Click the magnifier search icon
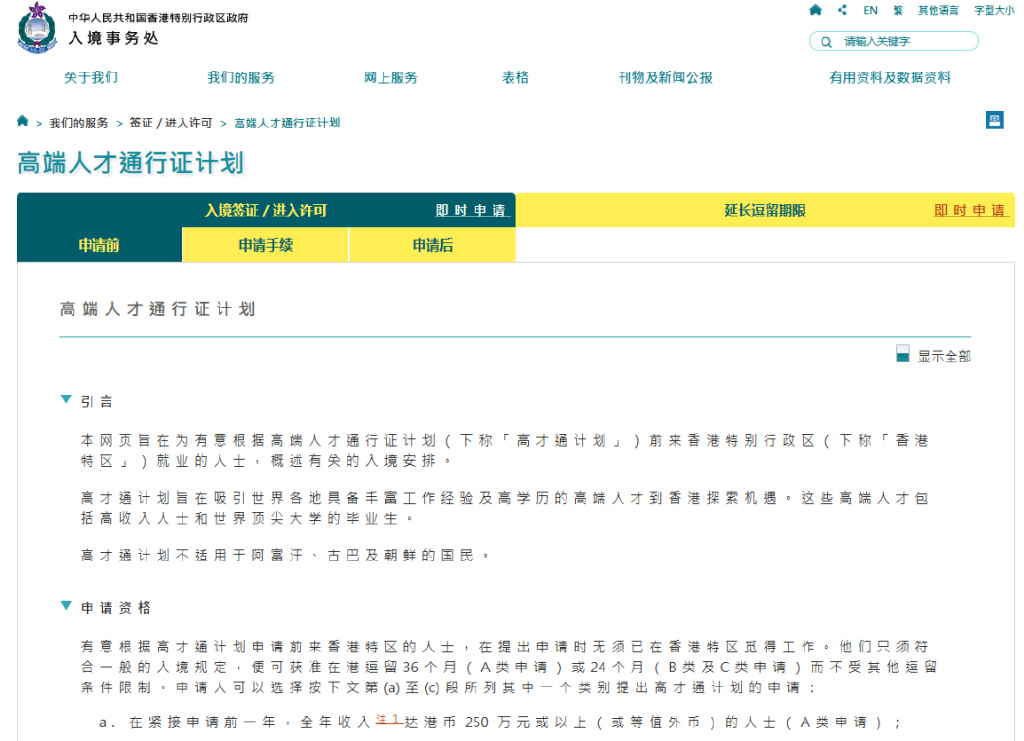Image resolution: width=1024 pixels, height=741 pixels. coord(826,42)
